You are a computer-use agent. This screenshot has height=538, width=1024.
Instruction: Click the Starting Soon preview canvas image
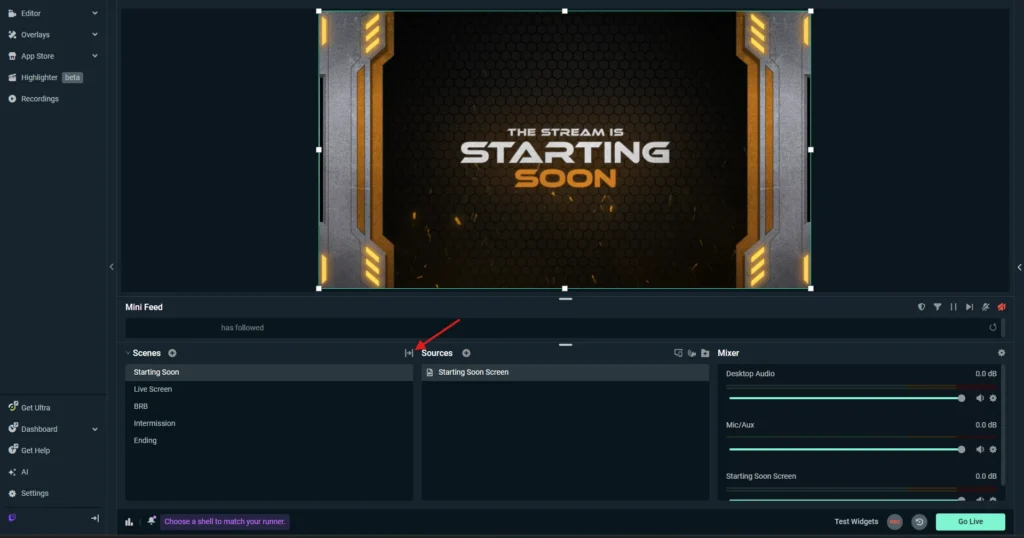565,150
